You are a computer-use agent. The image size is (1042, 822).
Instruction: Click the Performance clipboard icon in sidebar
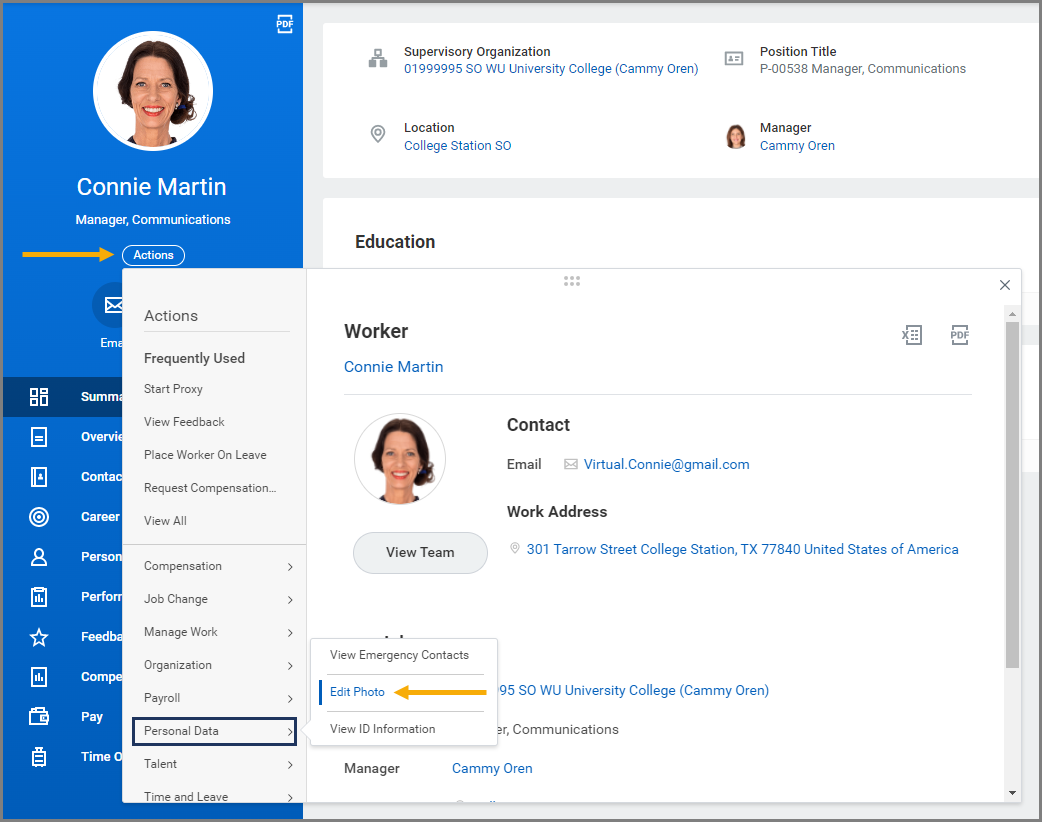click(39, 597)
